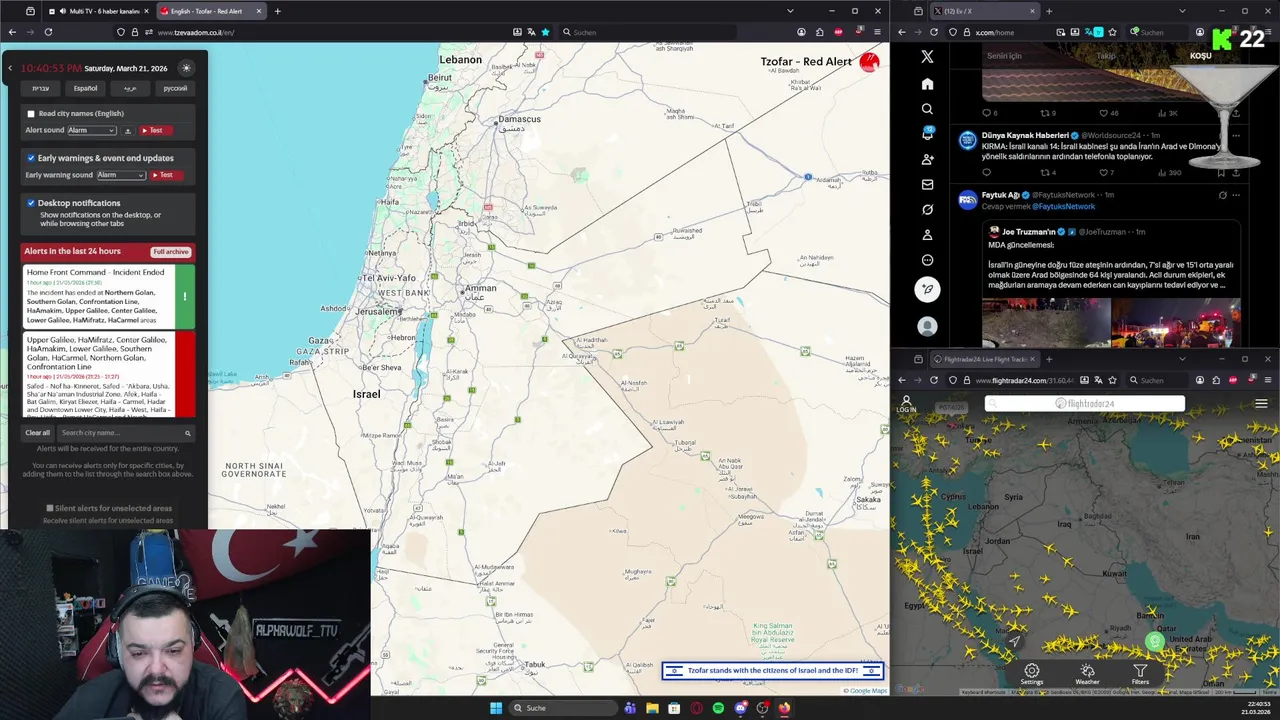Open @FaytuksNetwork reply link

[x=1064, y=206]
